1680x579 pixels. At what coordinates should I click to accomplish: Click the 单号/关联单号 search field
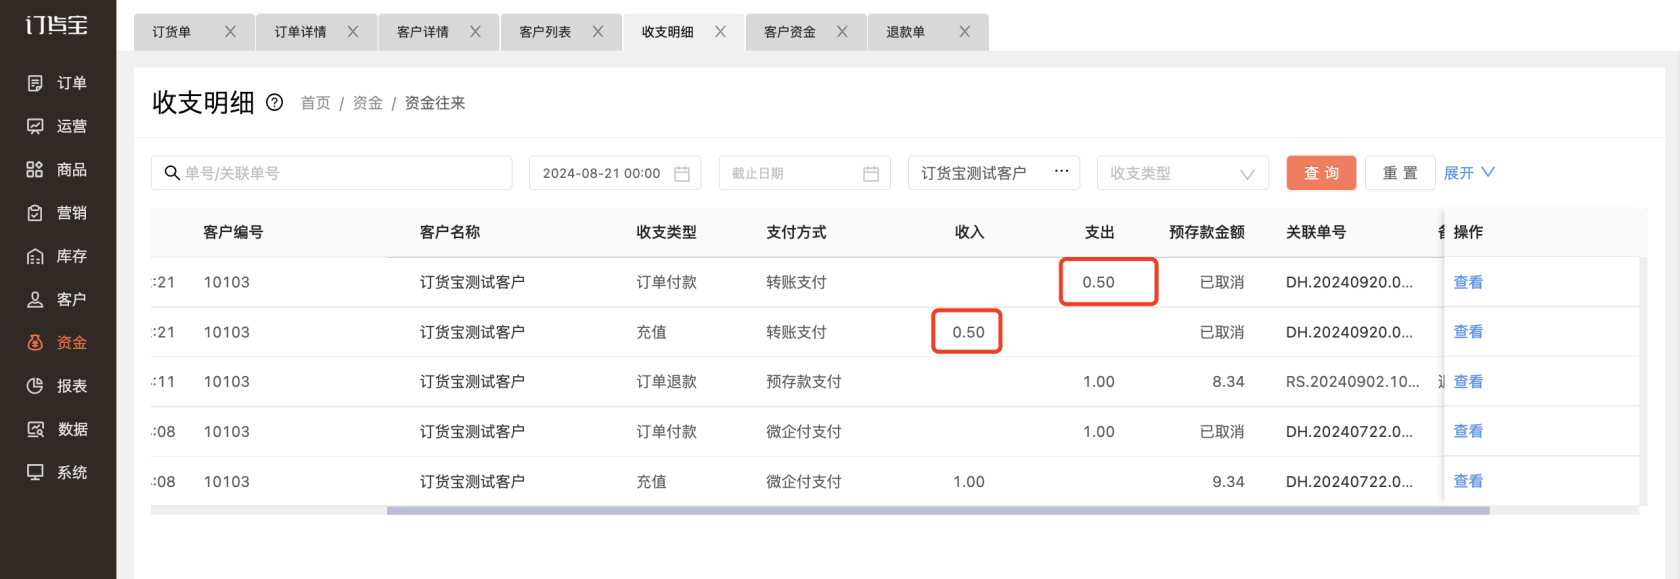pyautogui.click(x=340, y=173)
